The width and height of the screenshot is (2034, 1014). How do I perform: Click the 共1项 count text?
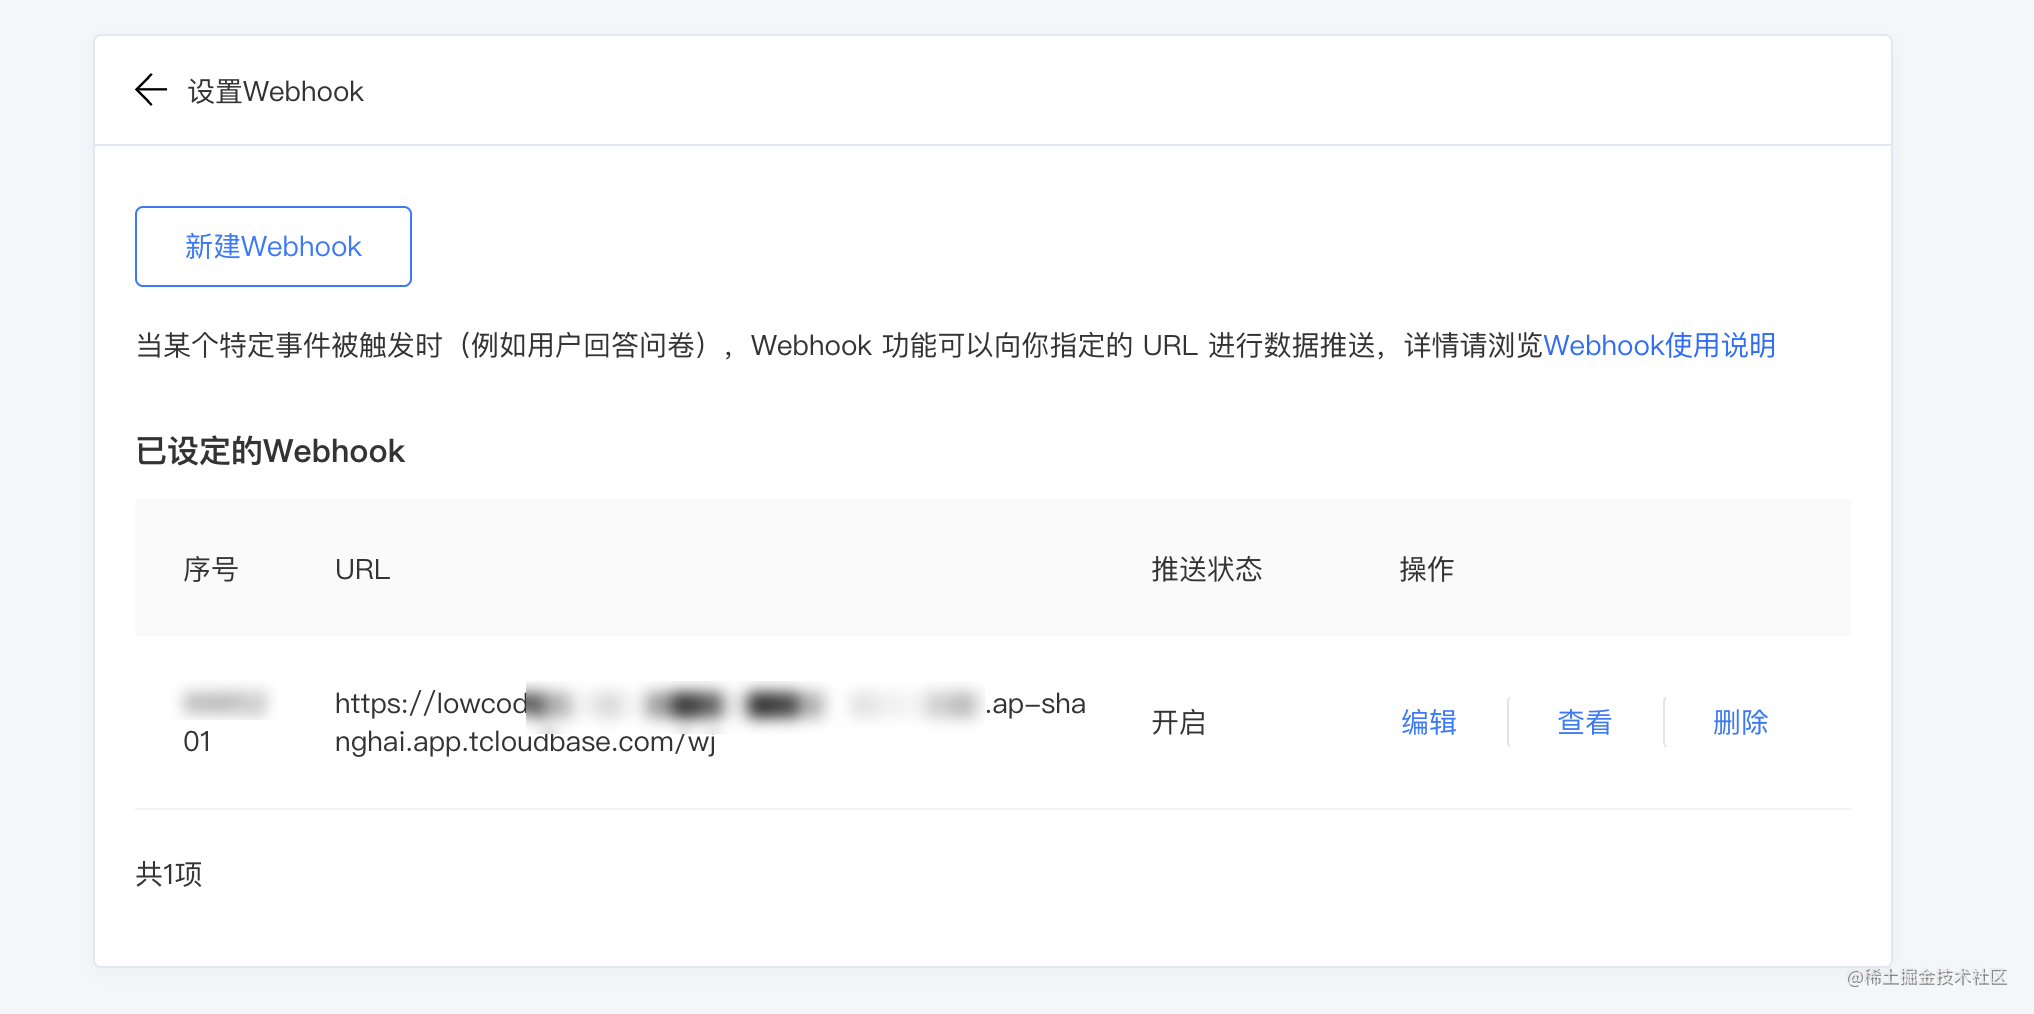[x=168, y=874]
